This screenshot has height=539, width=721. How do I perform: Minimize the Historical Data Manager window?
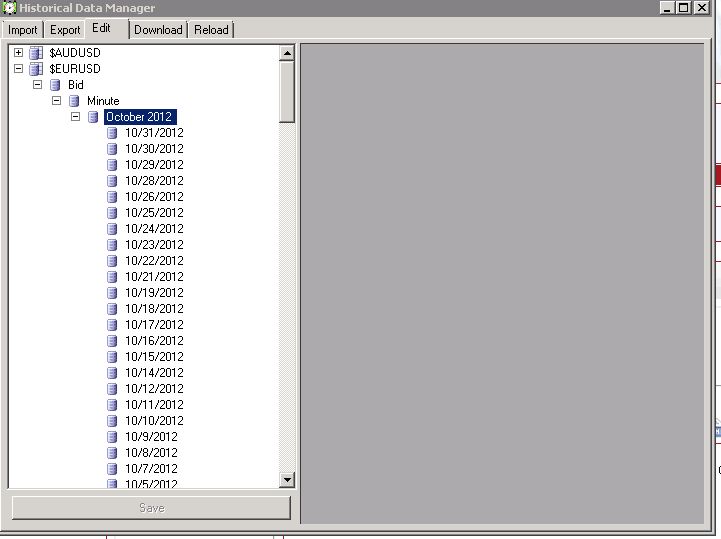coord(667,8)
